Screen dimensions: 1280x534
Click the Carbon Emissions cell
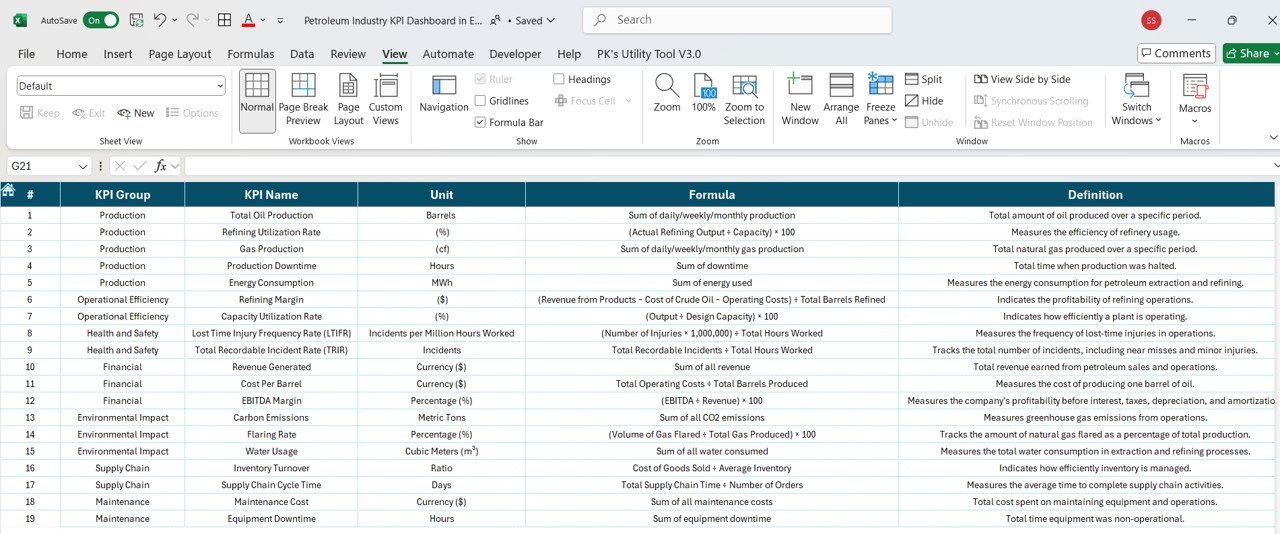tap(271, 418)
